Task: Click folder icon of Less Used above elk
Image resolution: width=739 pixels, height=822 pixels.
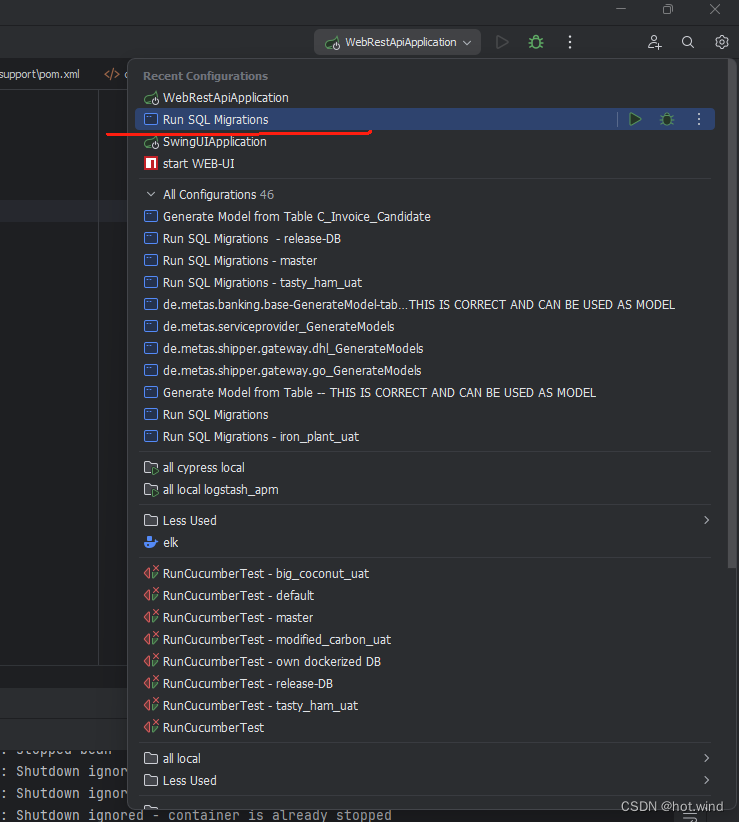Action: 151,521
